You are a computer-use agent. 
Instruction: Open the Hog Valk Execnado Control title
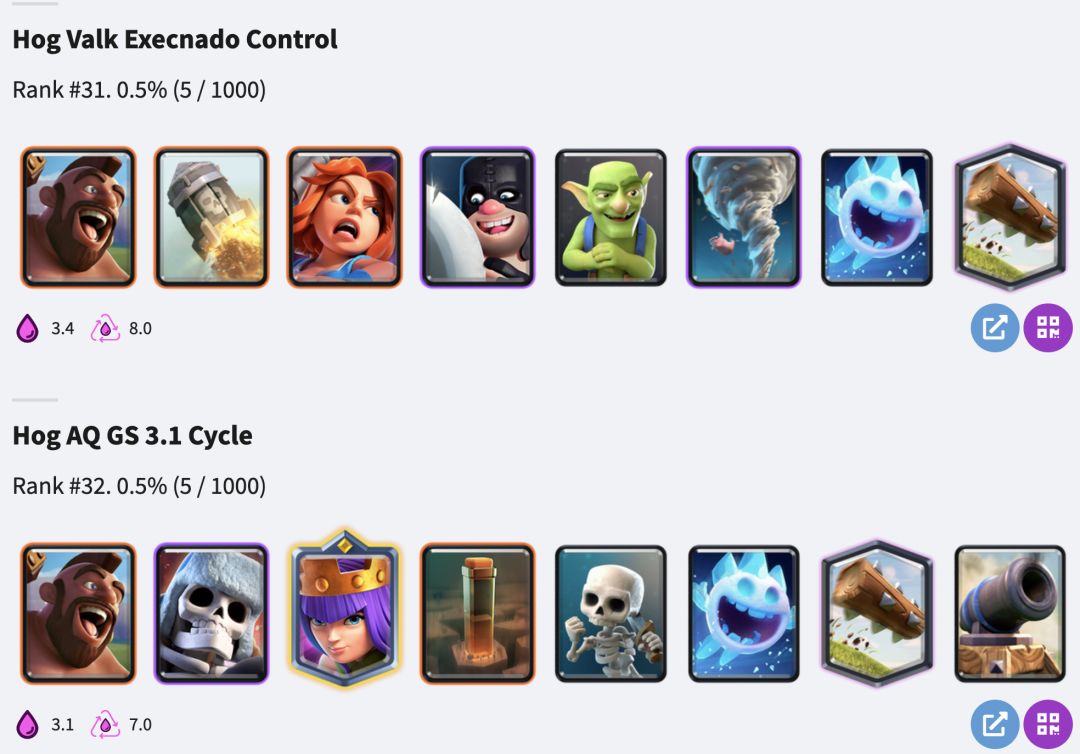point(175,39)
